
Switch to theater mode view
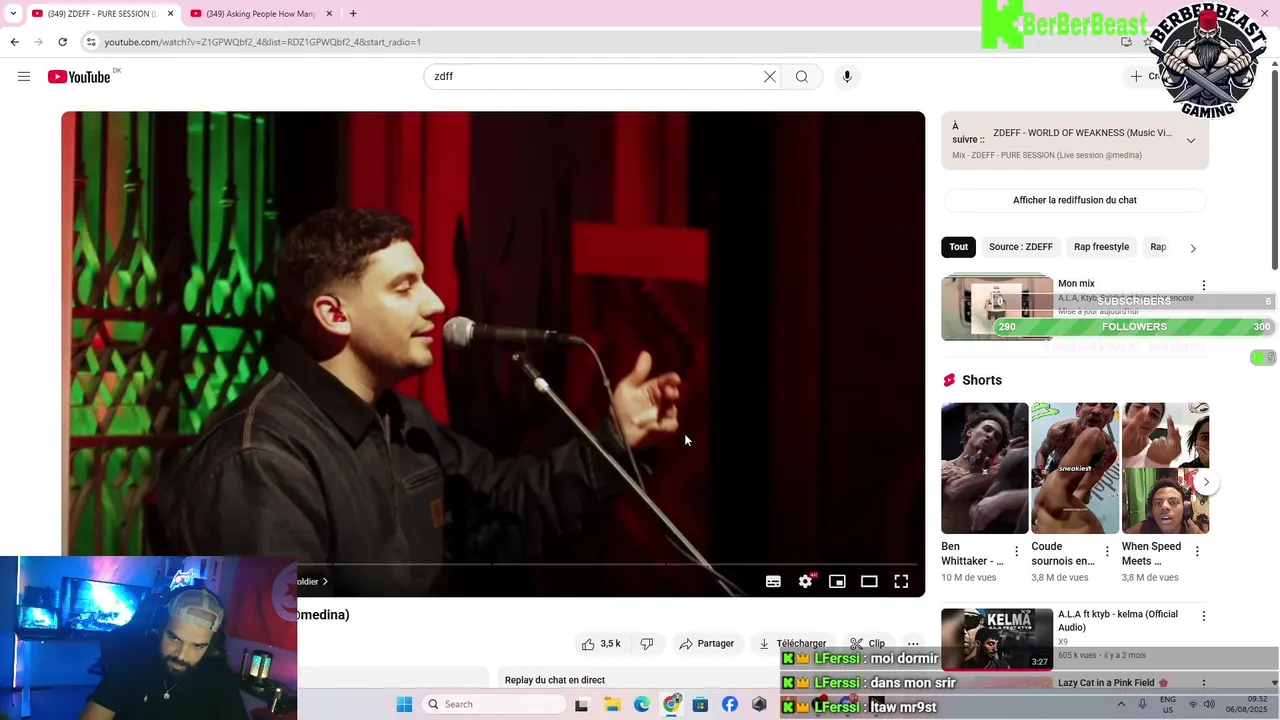[x=869, y=581]
